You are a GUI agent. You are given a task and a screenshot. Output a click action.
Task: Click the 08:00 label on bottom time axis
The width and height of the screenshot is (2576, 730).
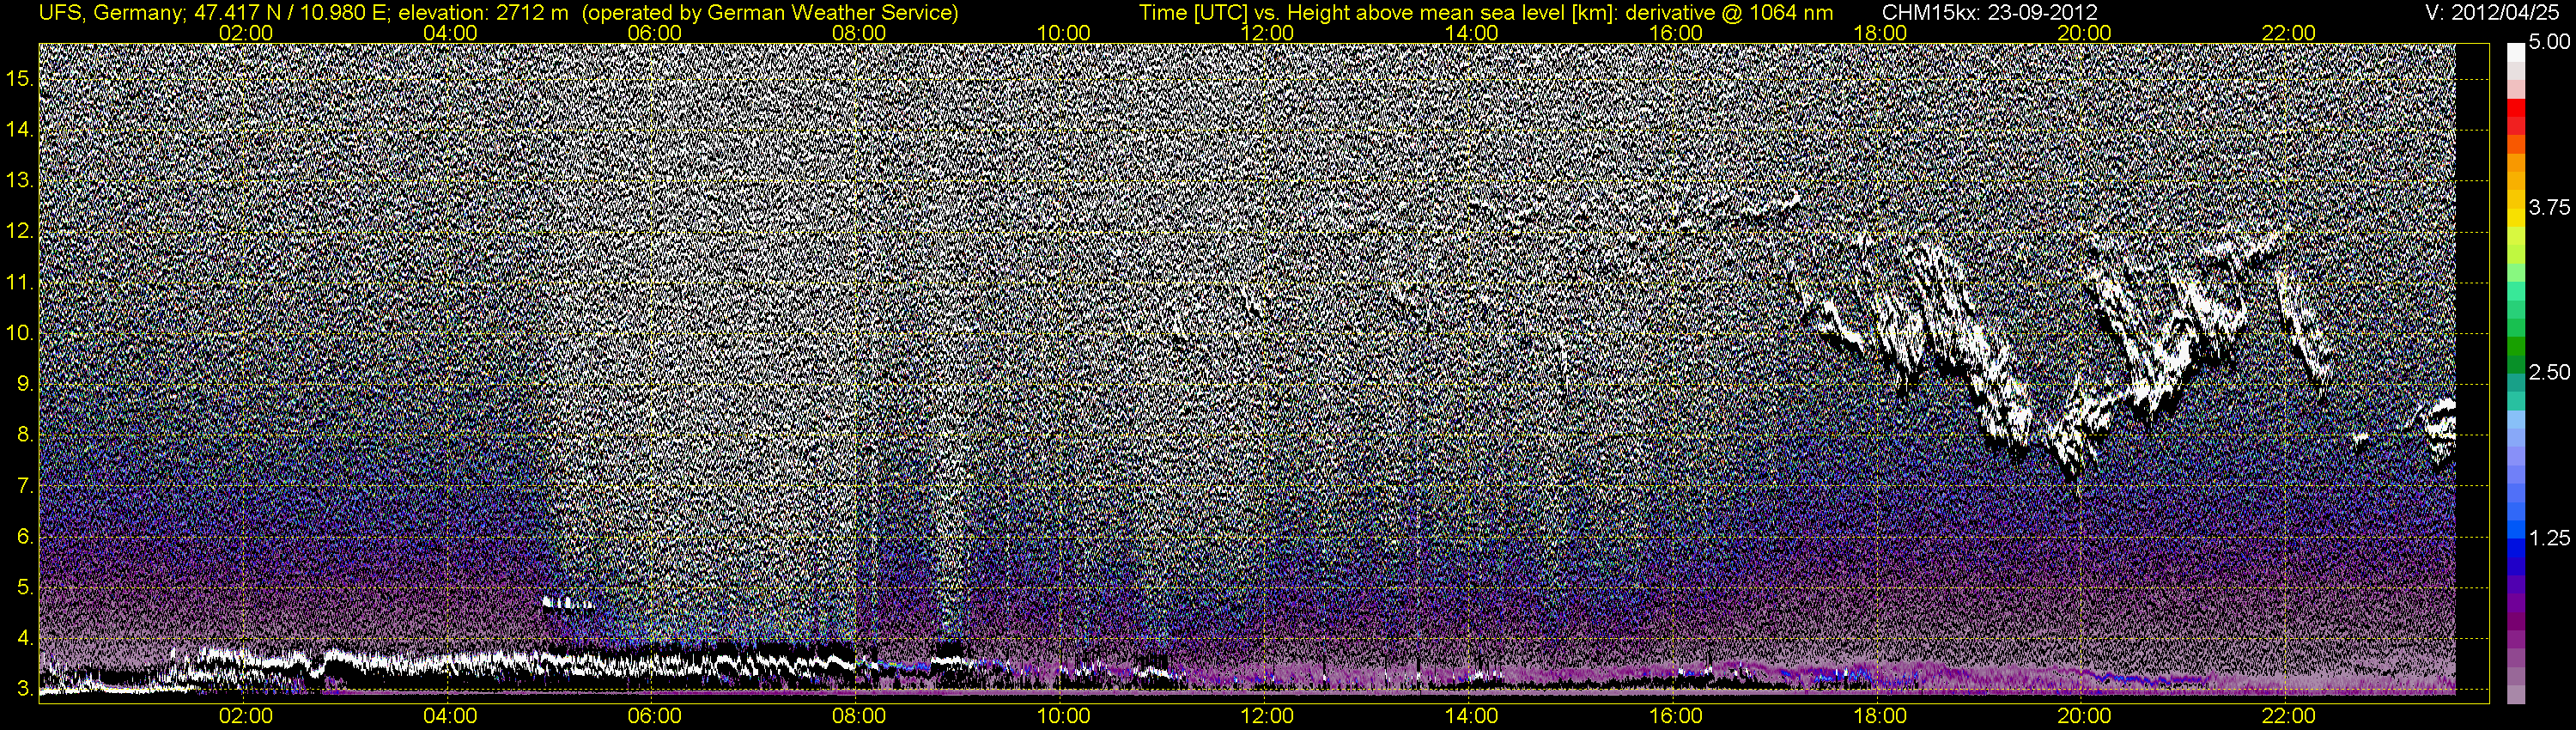pyautogui.click(x=859, y=716)
